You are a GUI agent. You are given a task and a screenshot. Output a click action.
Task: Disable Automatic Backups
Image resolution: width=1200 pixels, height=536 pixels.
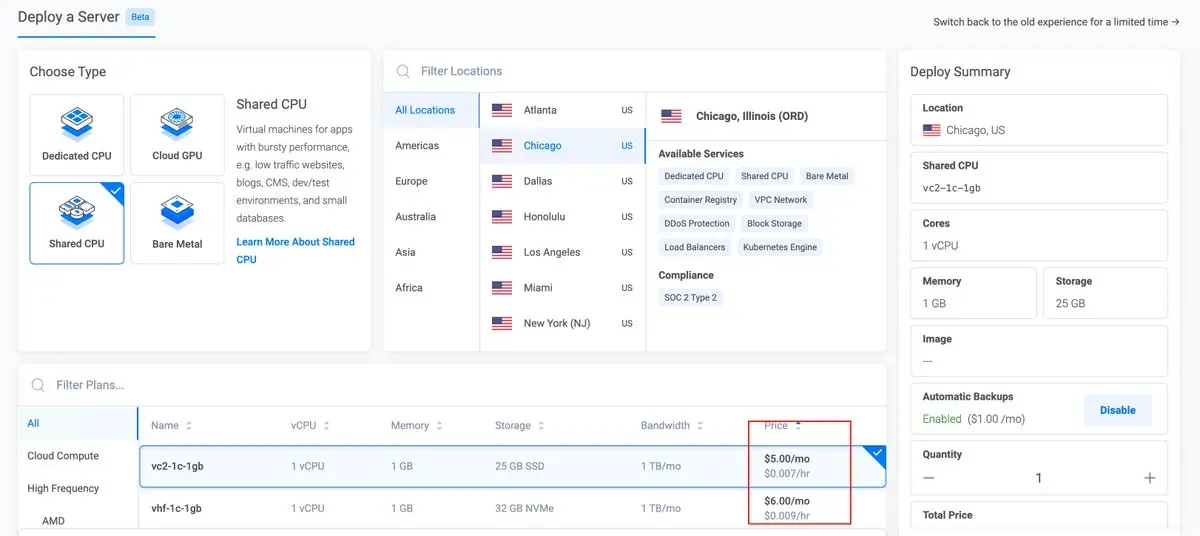(x=1117, y=410)
